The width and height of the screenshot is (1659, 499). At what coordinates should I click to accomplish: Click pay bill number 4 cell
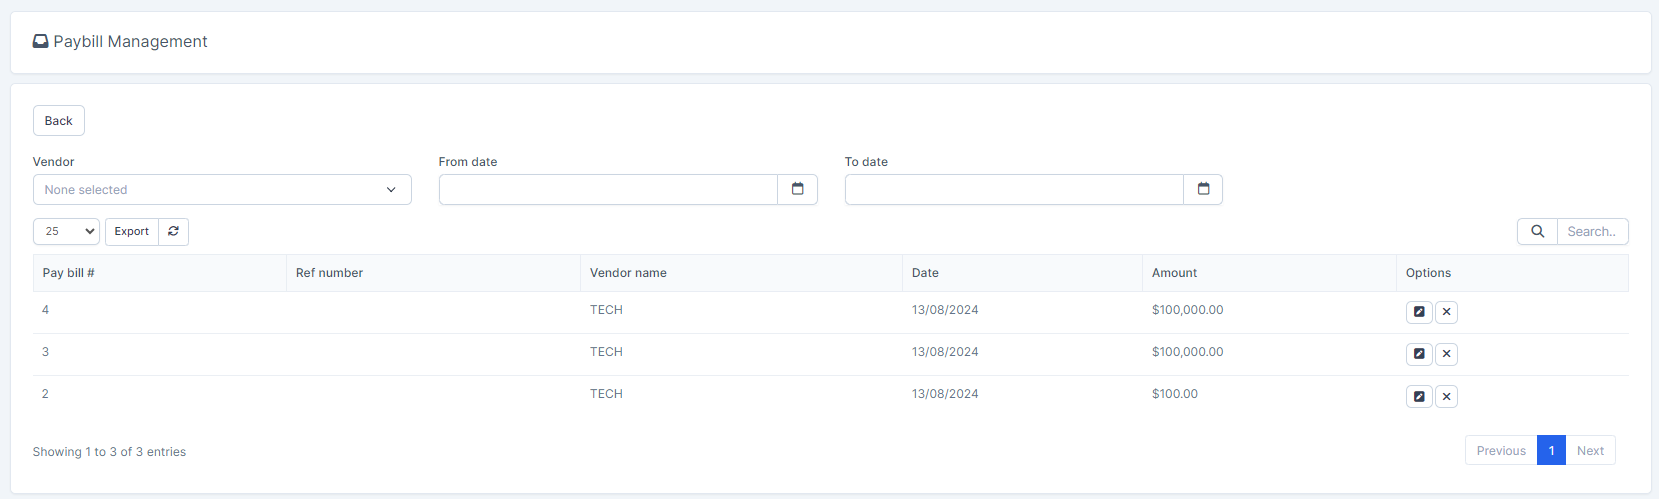[x=160, y=312]
